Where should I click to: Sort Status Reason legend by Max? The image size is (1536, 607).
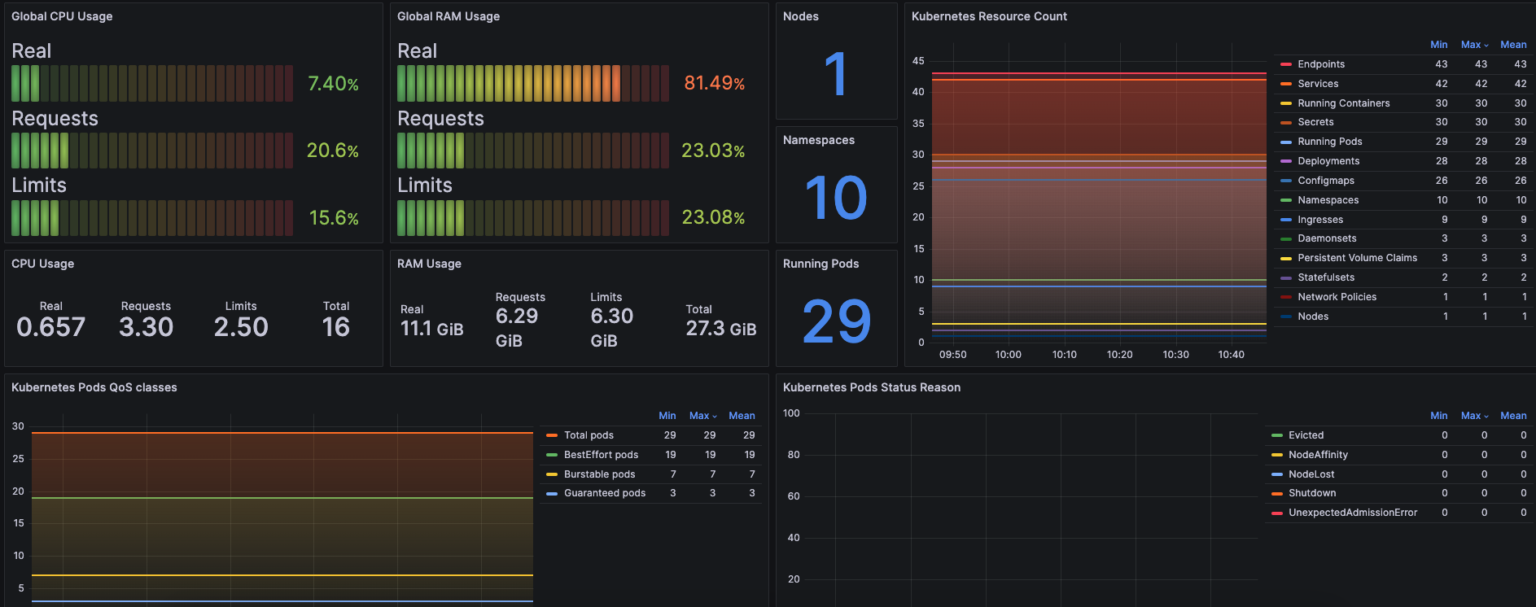coord(1474,416)
